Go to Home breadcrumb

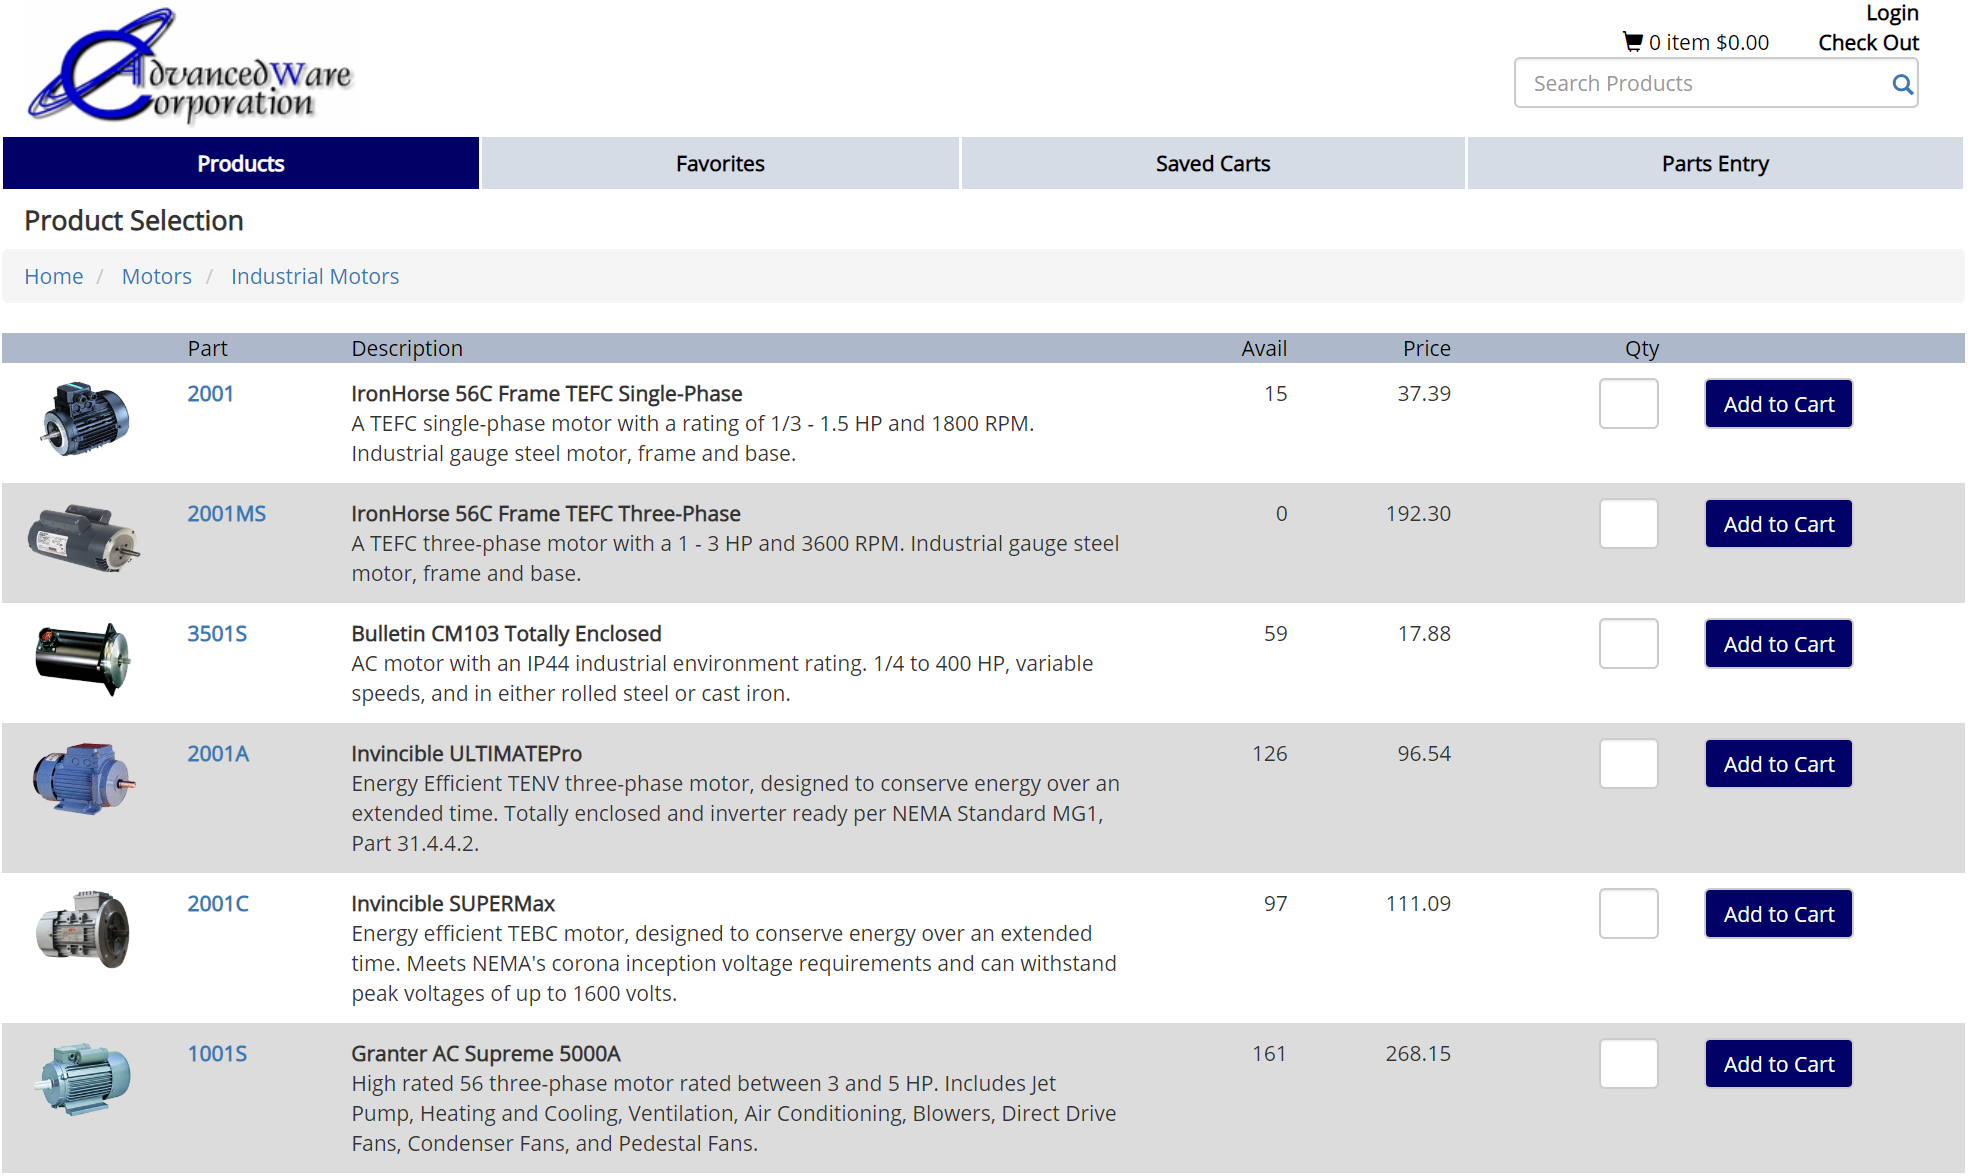(x=54, y=276)
